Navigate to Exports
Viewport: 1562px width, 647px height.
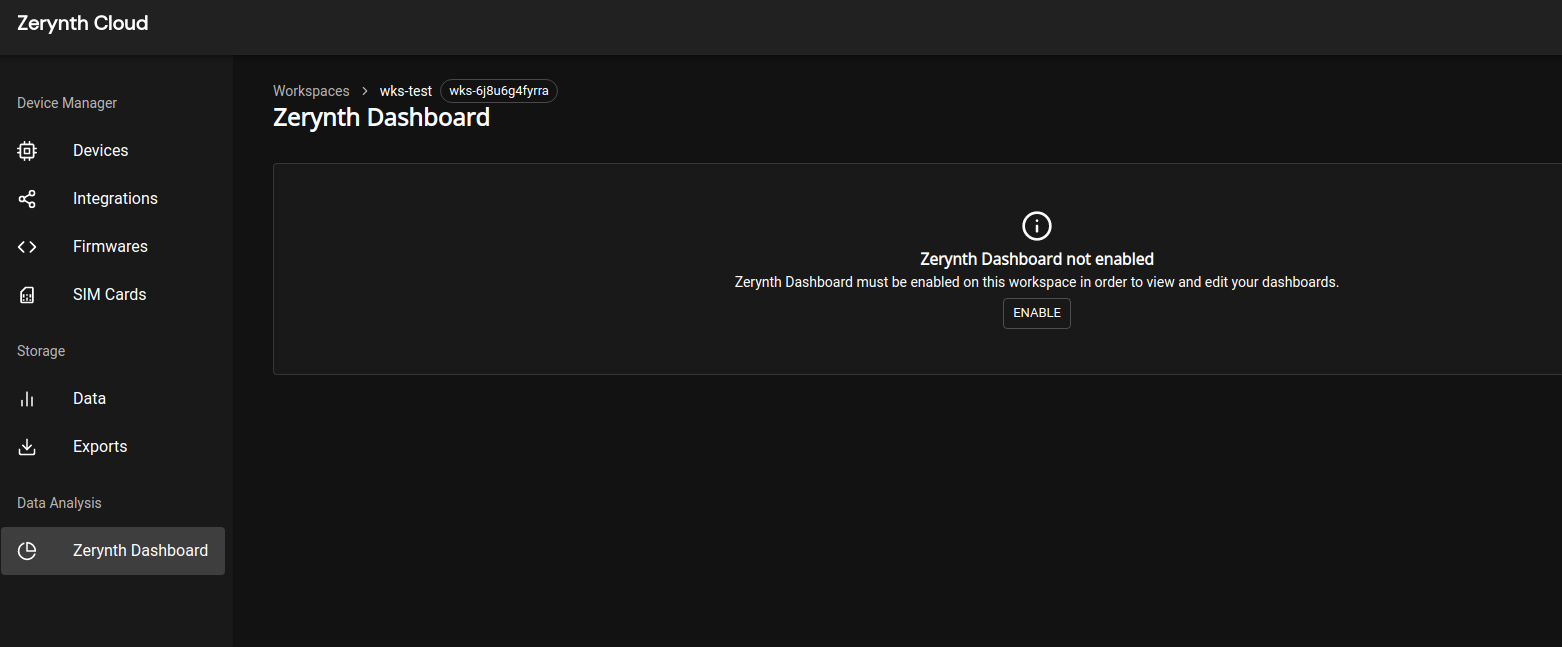(113, 447)
